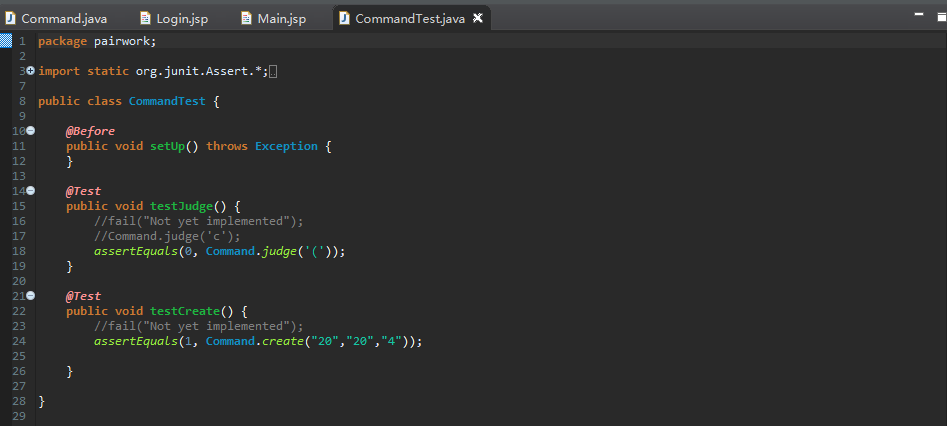Activate the CommandTest.java tab
This screenshot has height=426, width=947.
click(409, 19)
